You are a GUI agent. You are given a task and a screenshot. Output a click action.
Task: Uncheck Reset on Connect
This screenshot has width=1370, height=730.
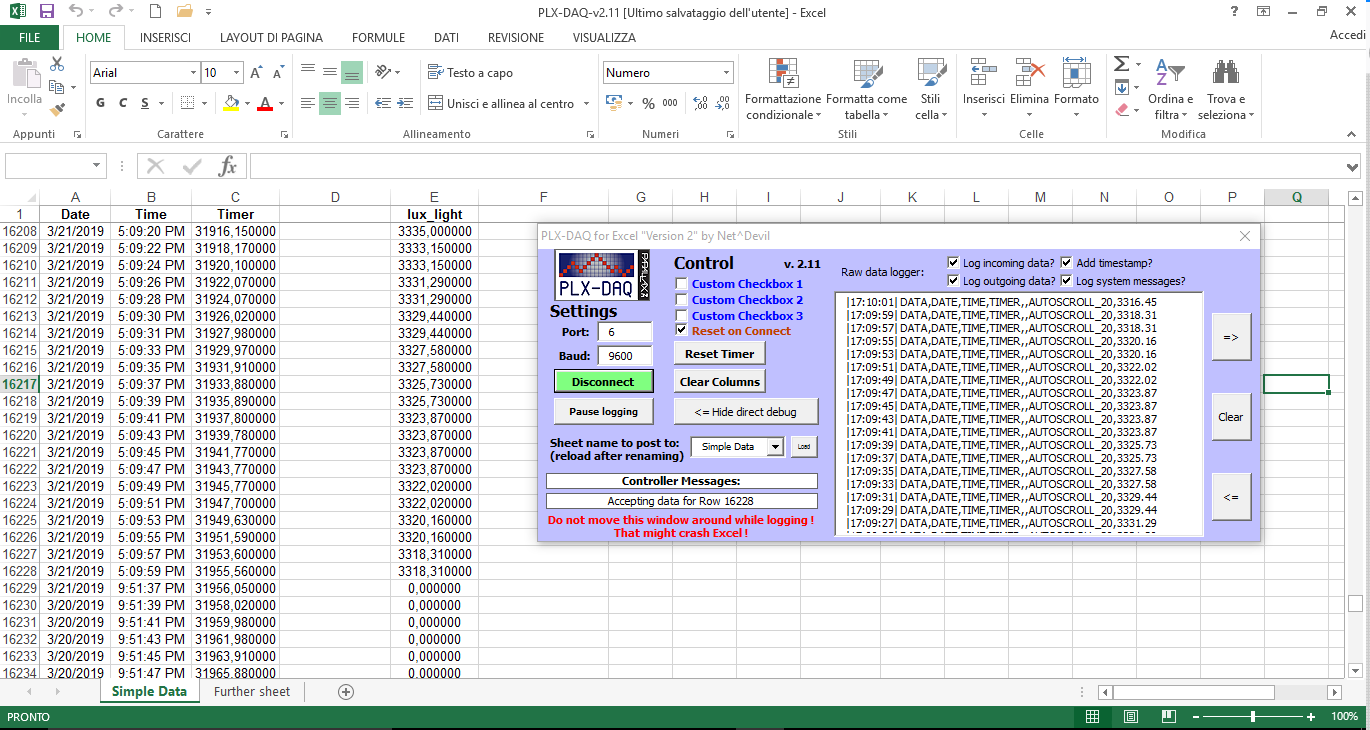(682, 331)
